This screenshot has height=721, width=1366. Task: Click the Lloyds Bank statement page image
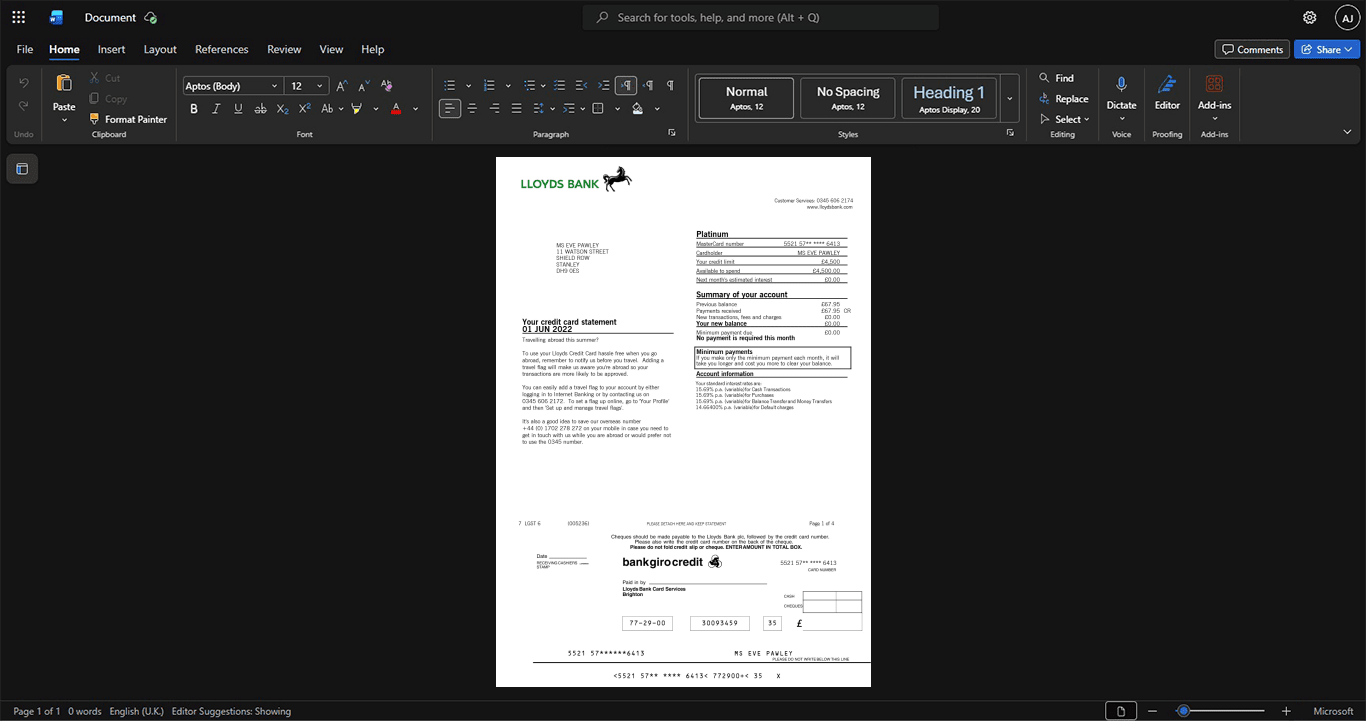click(683, 422)
